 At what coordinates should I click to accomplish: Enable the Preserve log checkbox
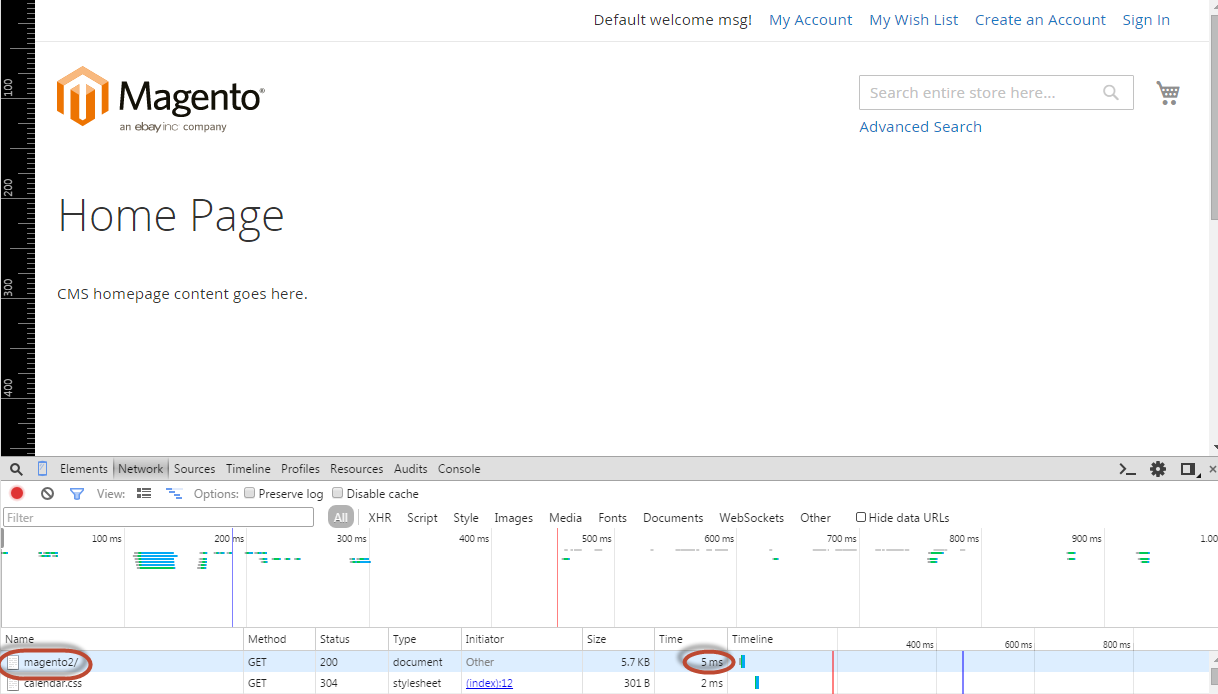click(250, 493)
